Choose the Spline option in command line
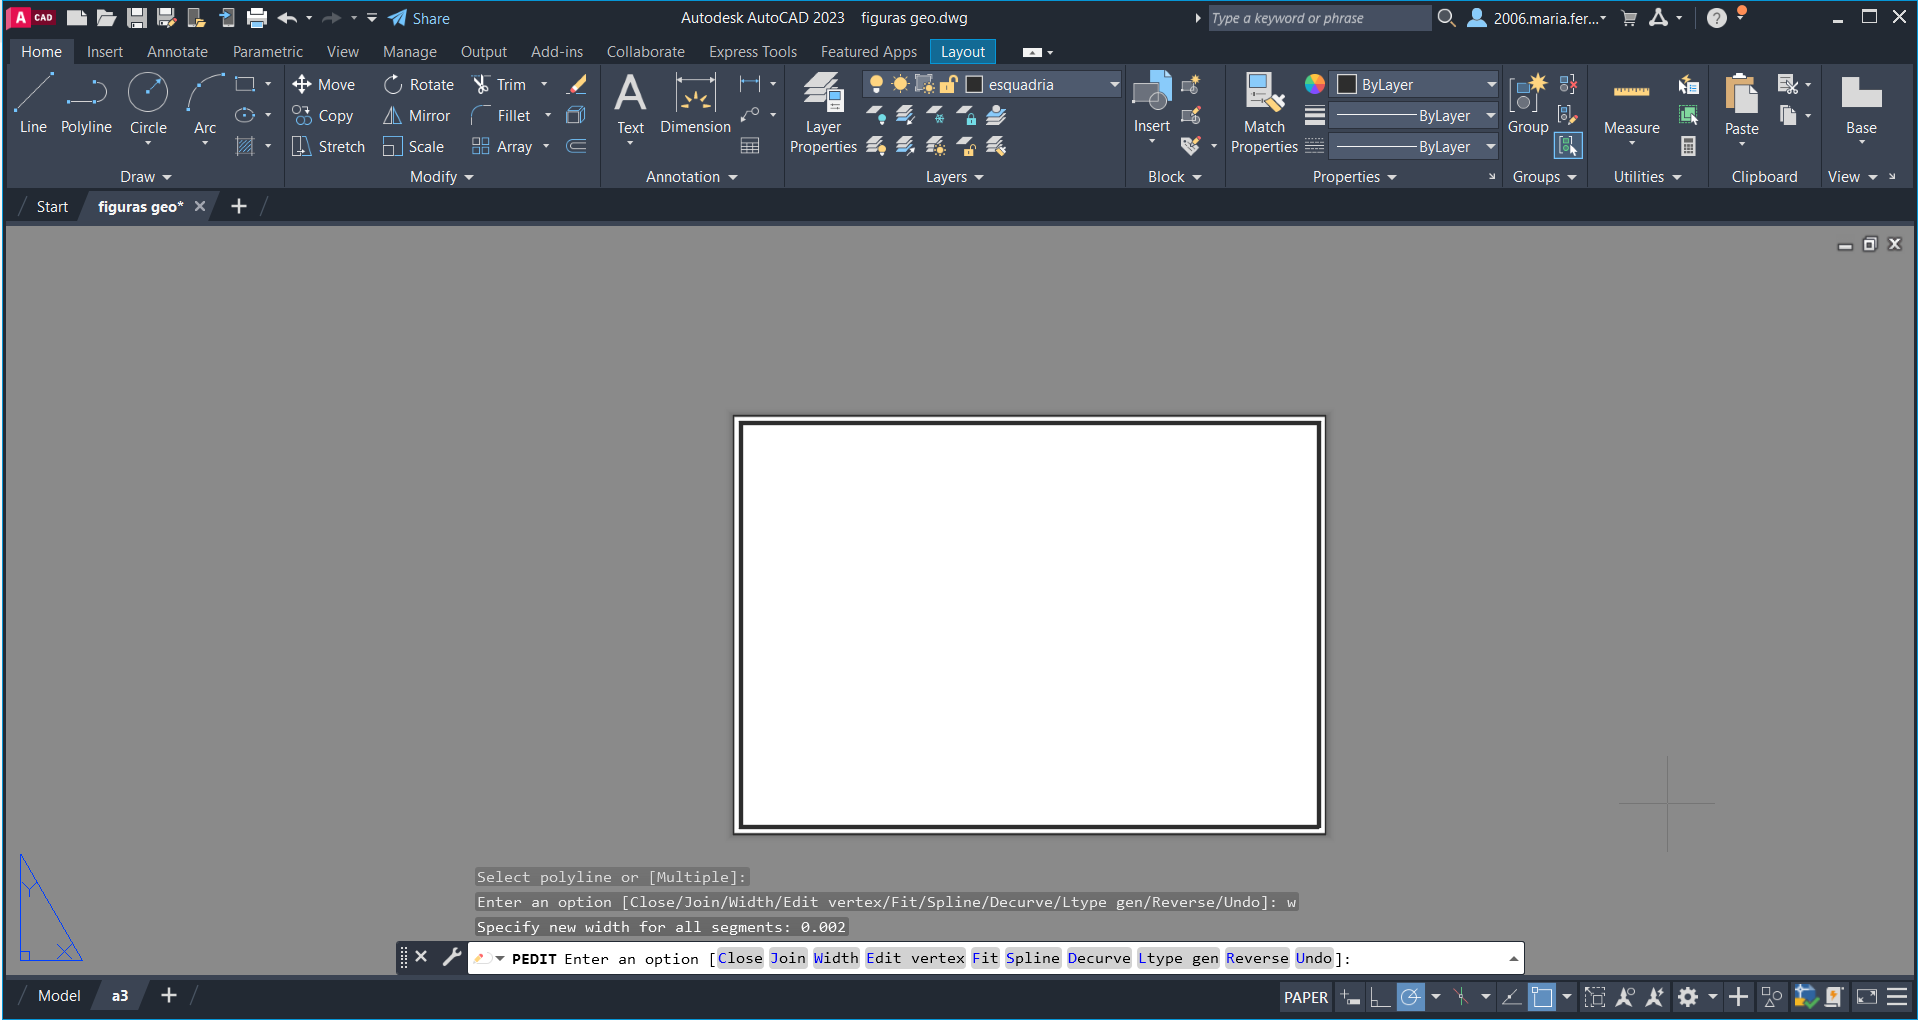 (1032, 958)
